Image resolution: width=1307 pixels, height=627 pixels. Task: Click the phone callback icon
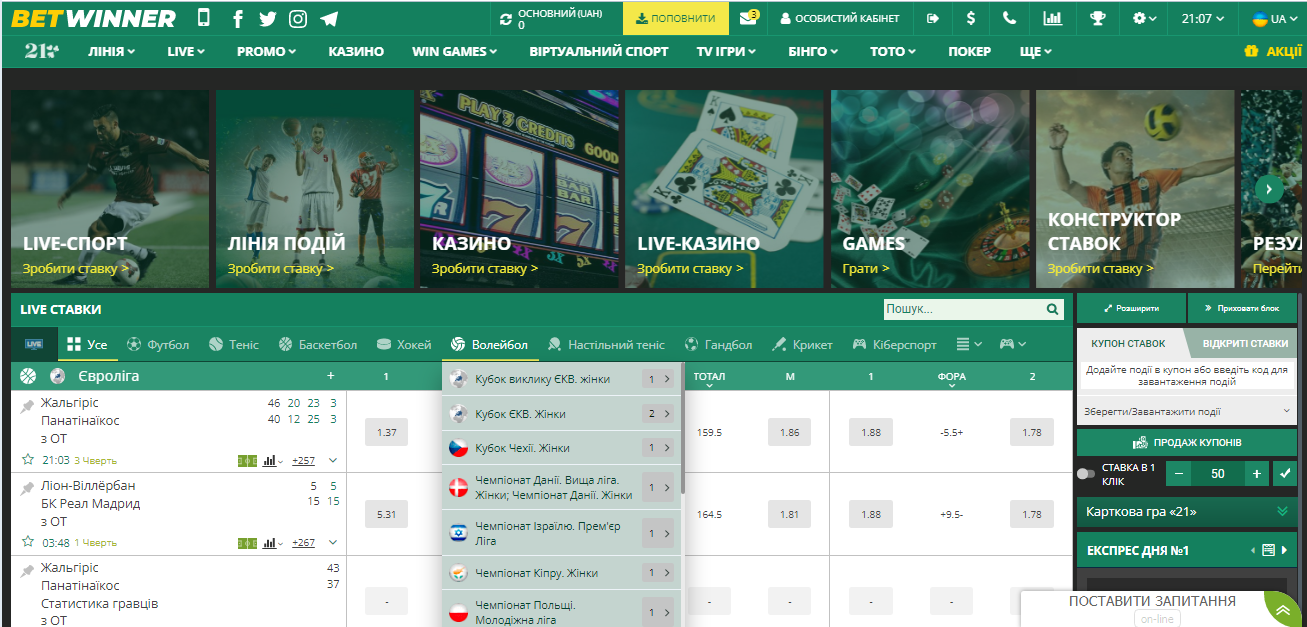click(1009, 18)
